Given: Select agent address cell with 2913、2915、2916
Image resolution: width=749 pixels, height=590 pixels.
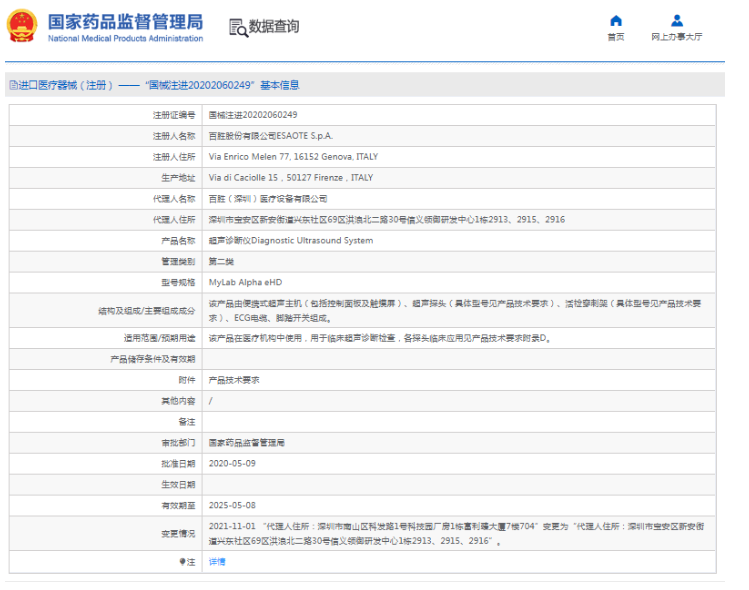Looking at the screenshot, I should [x=386, y=220].
